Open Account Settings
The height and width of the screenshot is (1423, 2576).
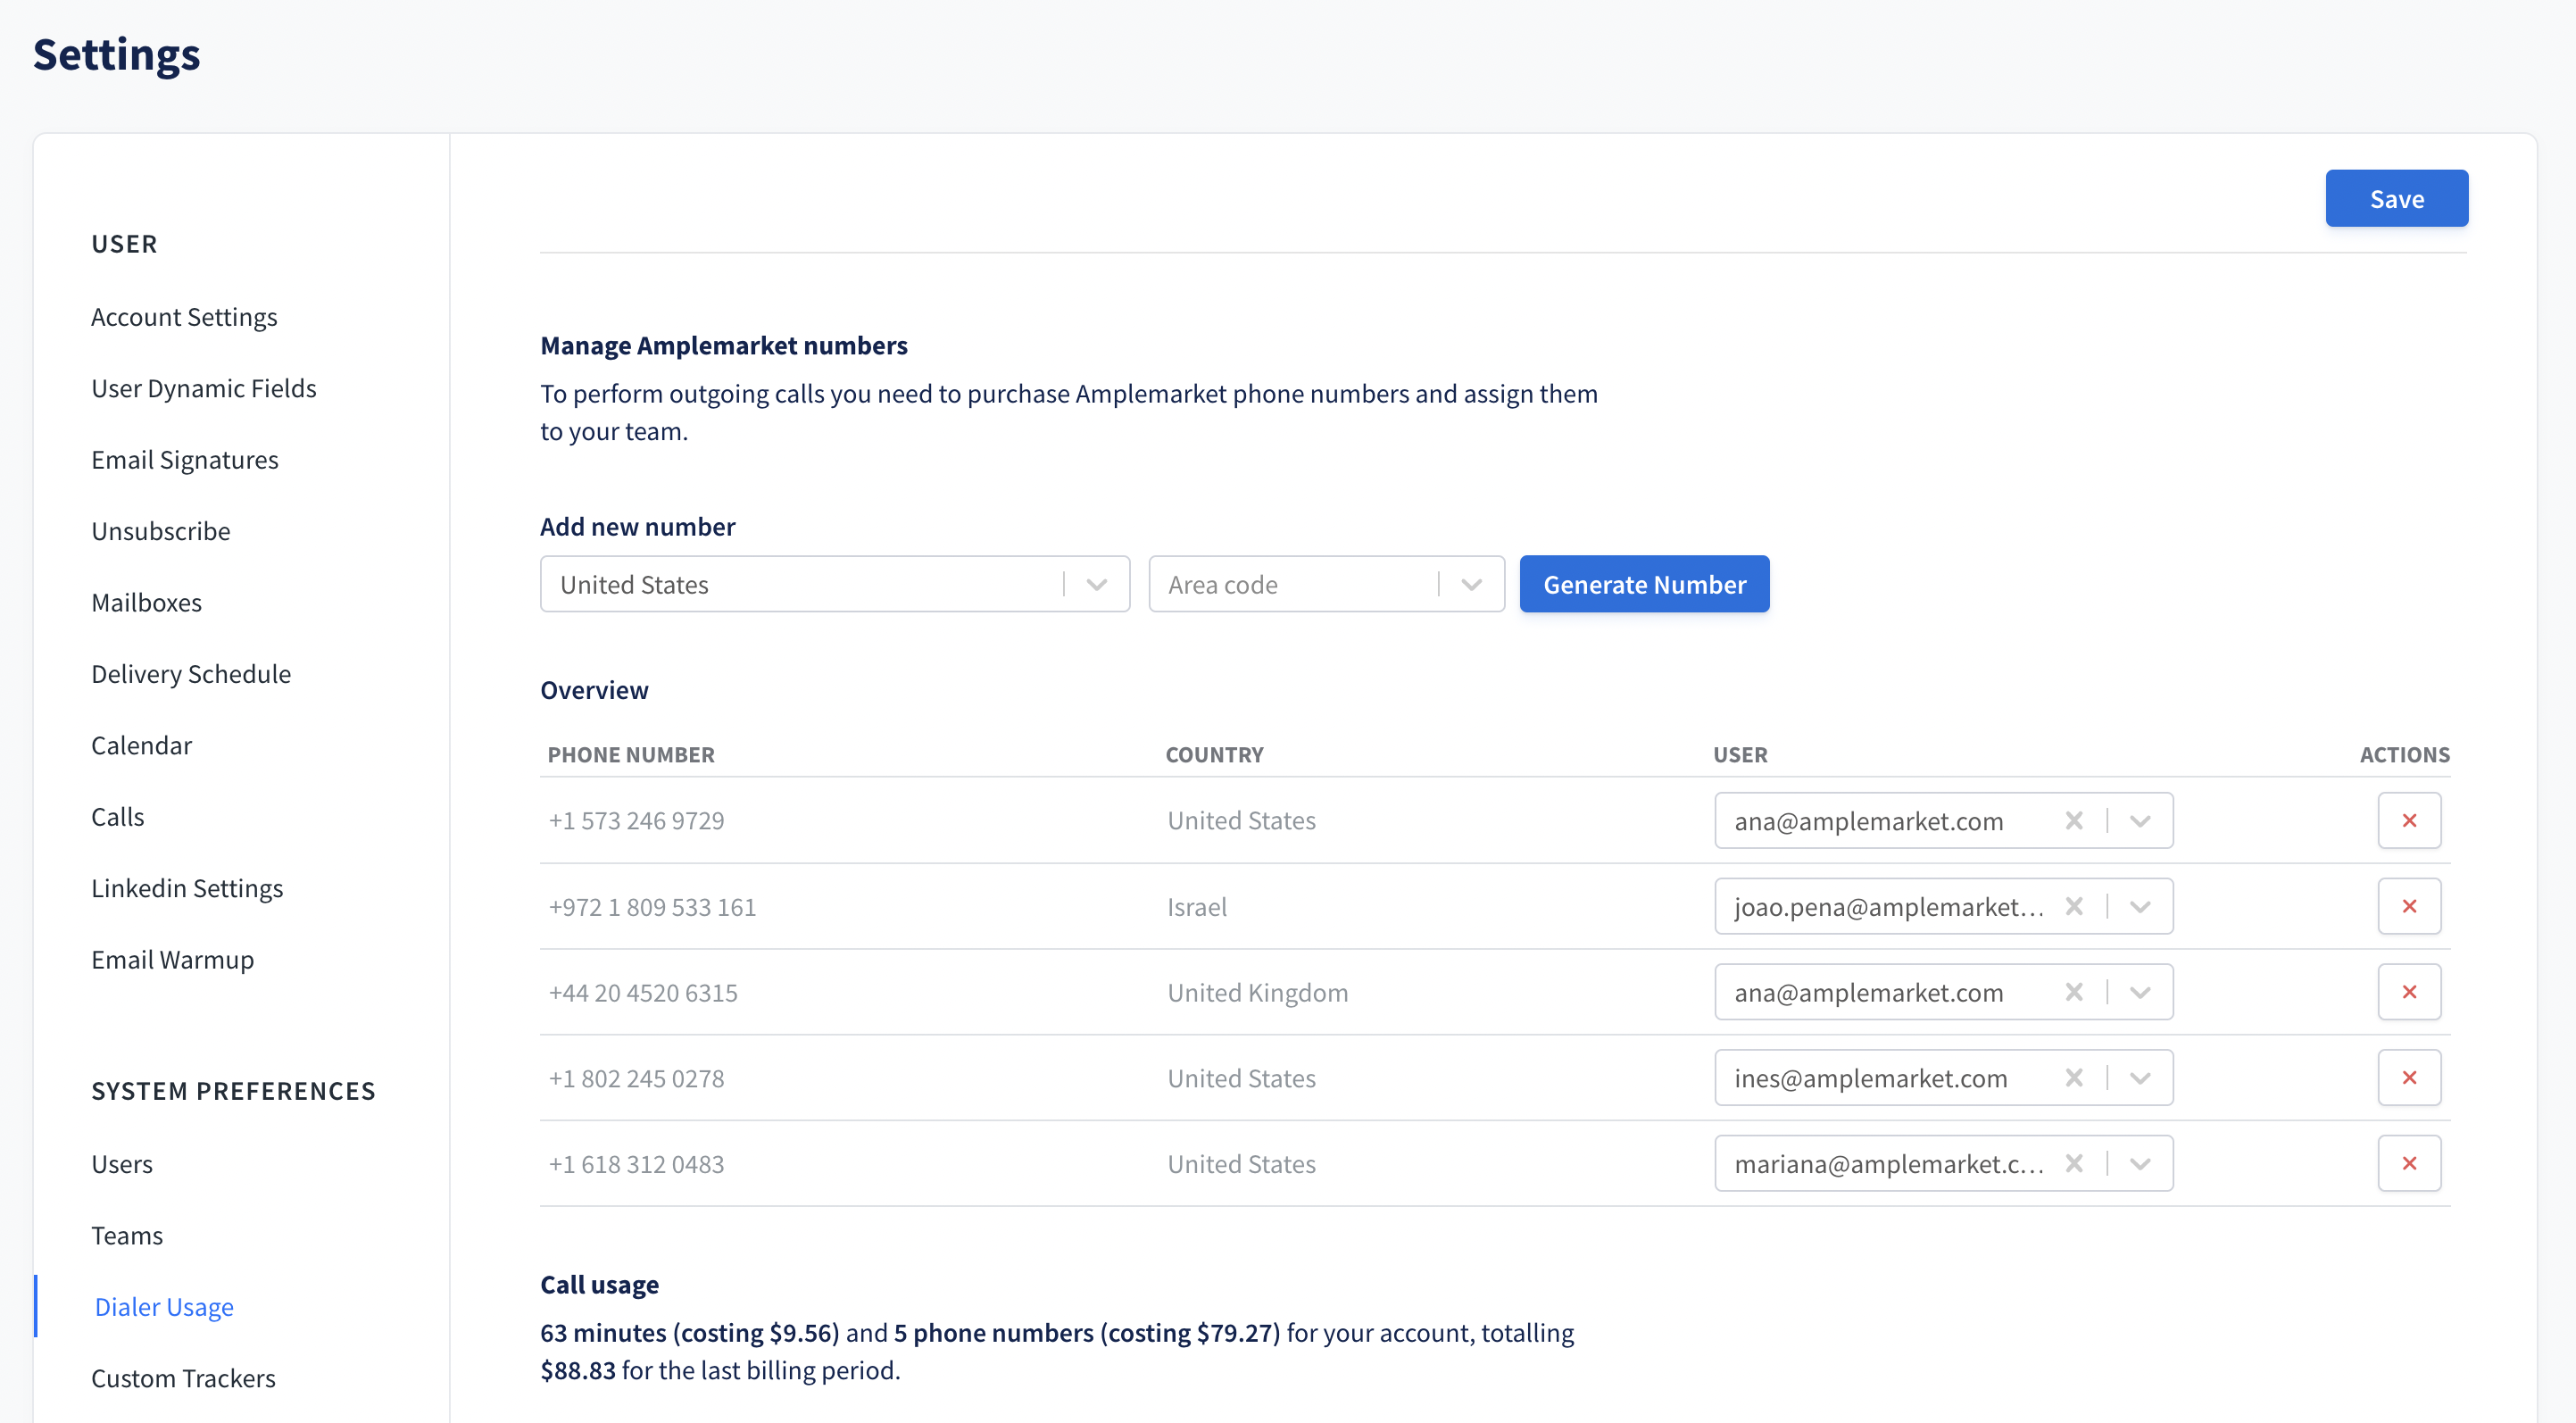click(184, 317)
